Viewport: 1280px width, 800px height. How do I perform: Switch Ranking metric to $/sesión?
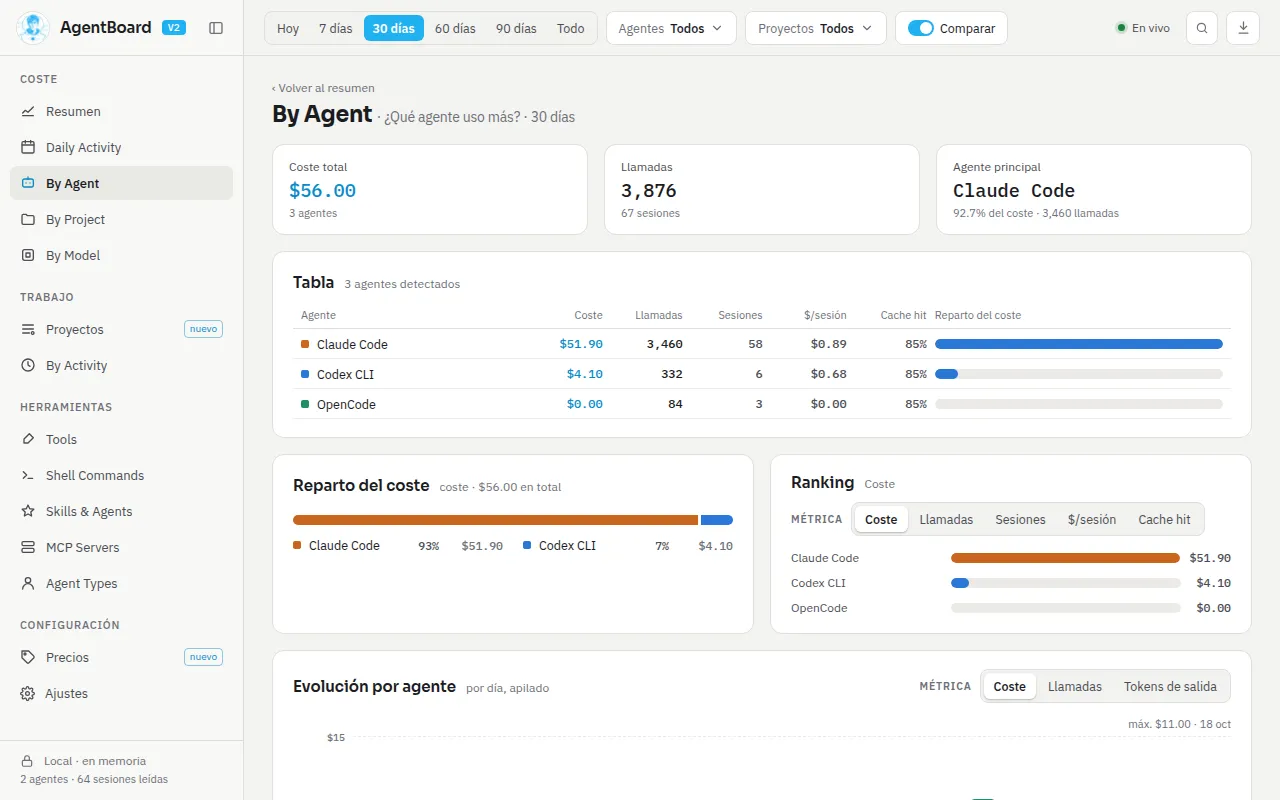[1092, 519]
